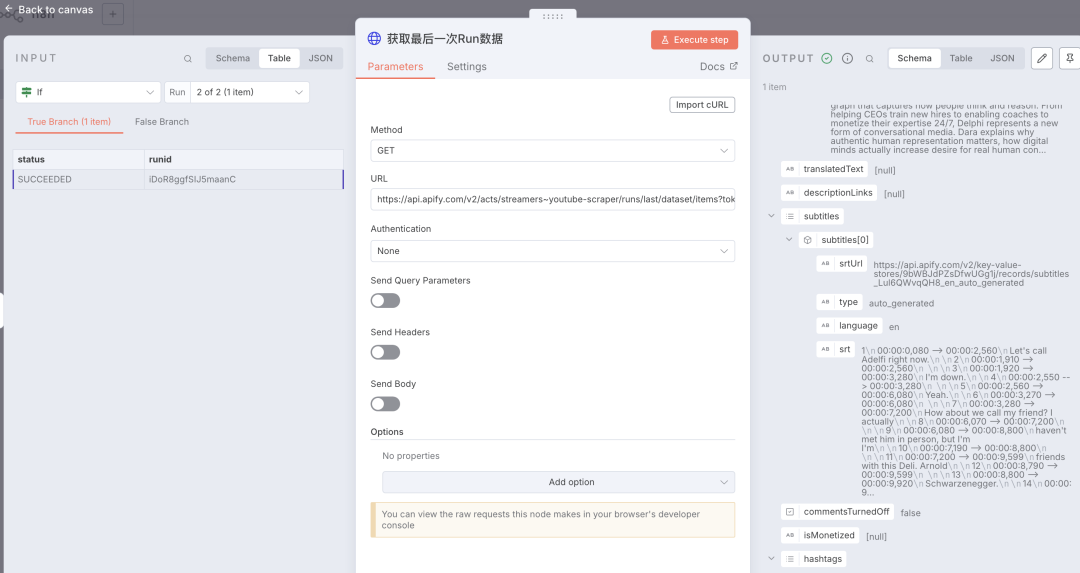
Task: Open the Authentication dropdown set to None
Action: [x=552, y=251]
